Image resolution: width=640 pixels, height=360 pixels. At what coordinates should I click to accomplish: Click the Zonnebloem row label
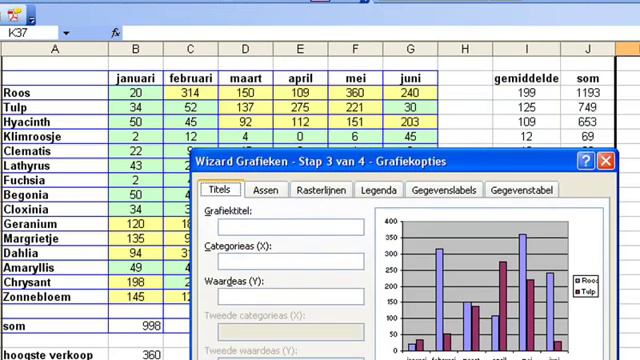pos(55,297)
